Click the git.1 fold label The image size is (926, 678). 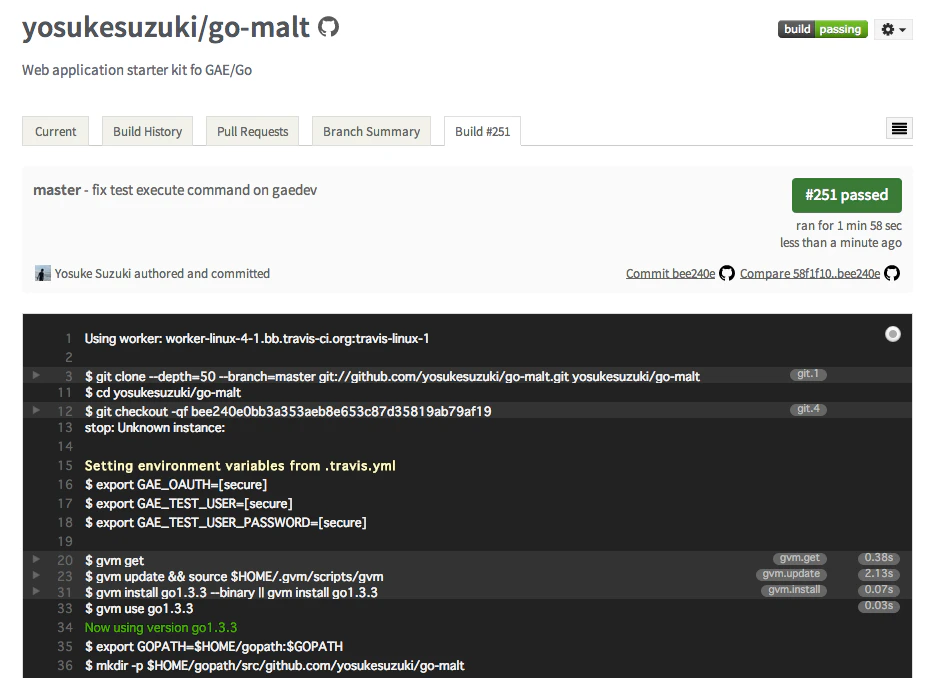click(x=808, y=374)
